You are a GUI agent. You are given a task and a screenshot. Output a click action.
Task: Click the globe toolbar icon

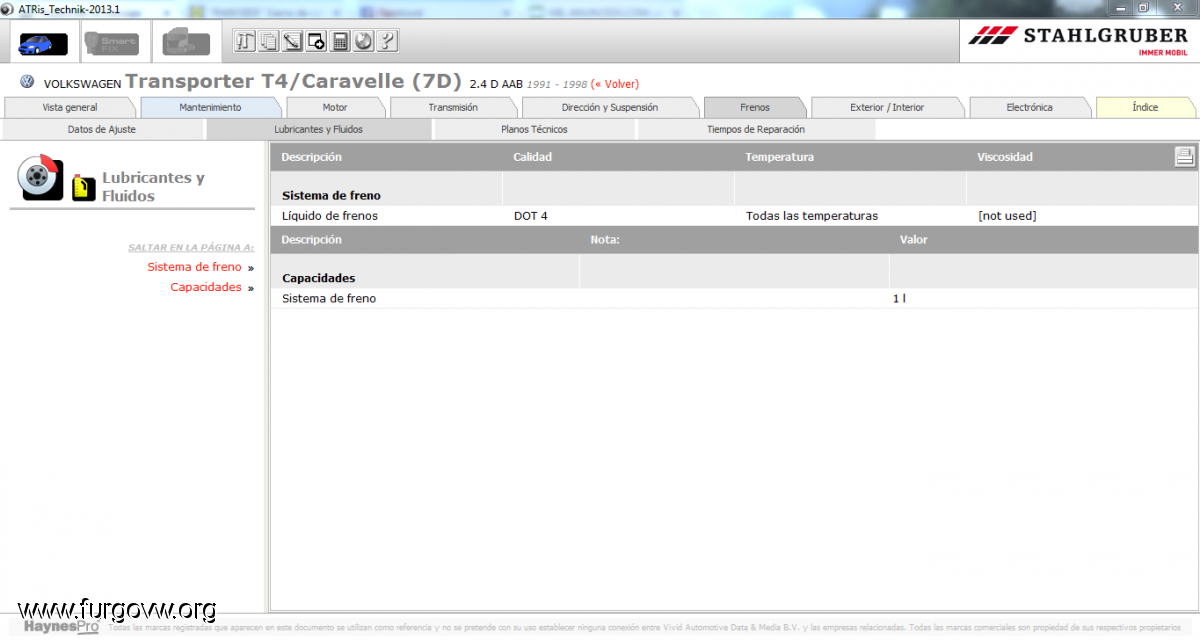364,41
